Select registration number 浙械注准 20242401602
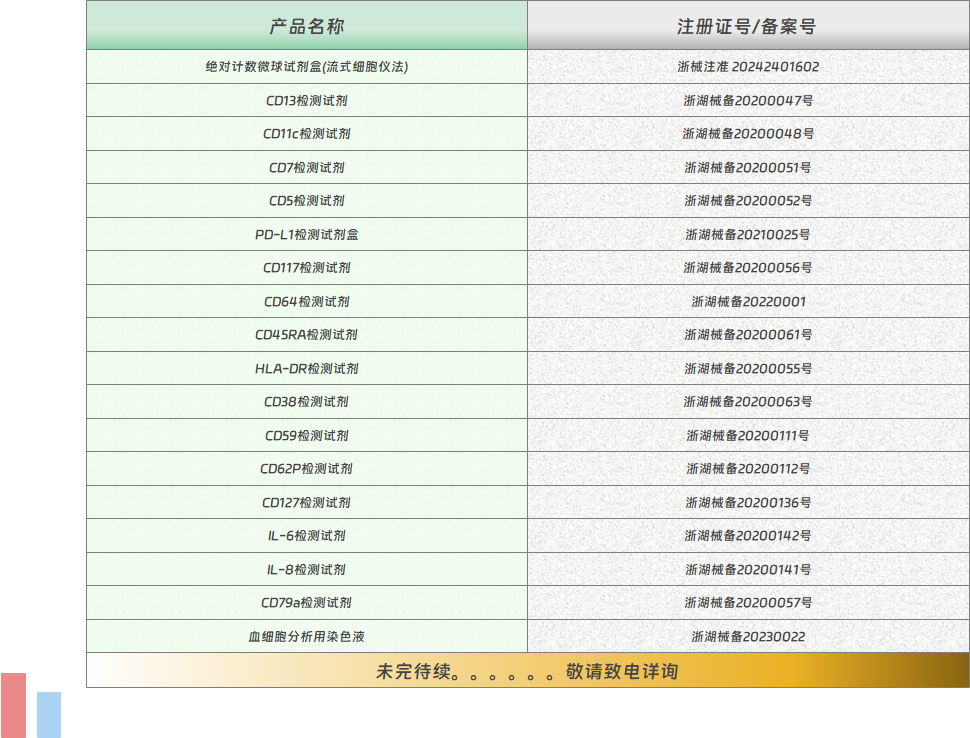The width and height of the screenshot is (970, 738). (x=748, y=67)
